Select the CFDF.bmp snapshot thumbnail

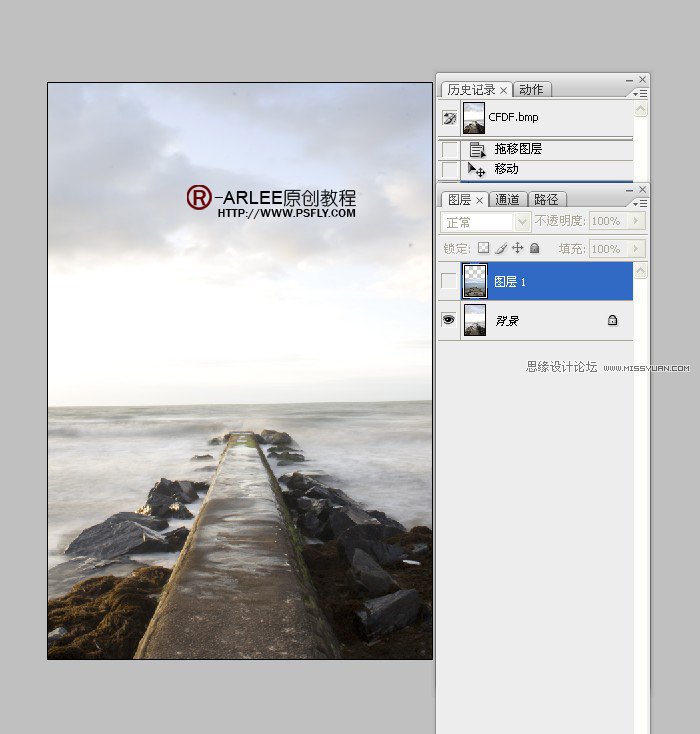coord(474,117)
